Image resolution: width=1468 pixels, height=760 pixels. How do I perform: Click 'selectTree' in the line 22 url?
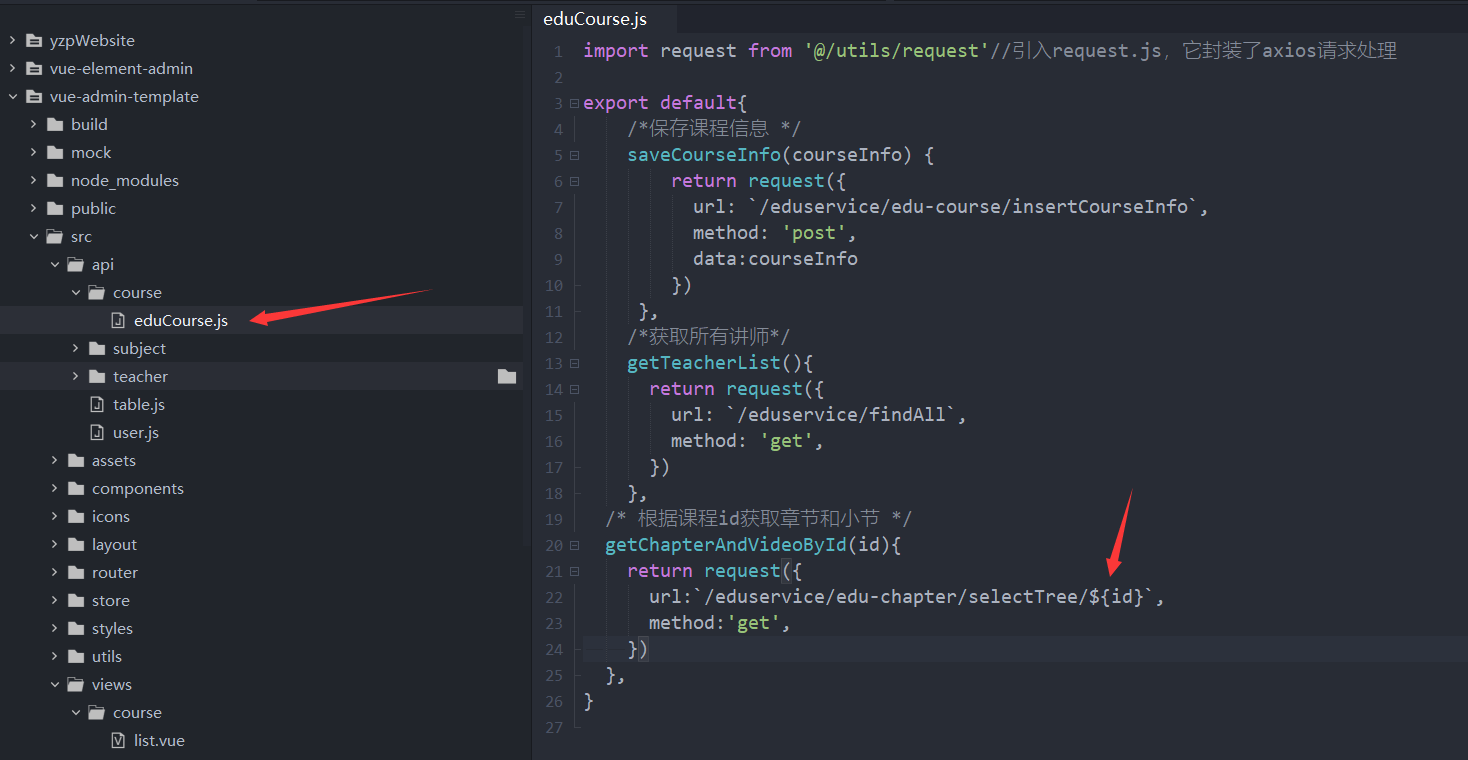click(1023, 597)
